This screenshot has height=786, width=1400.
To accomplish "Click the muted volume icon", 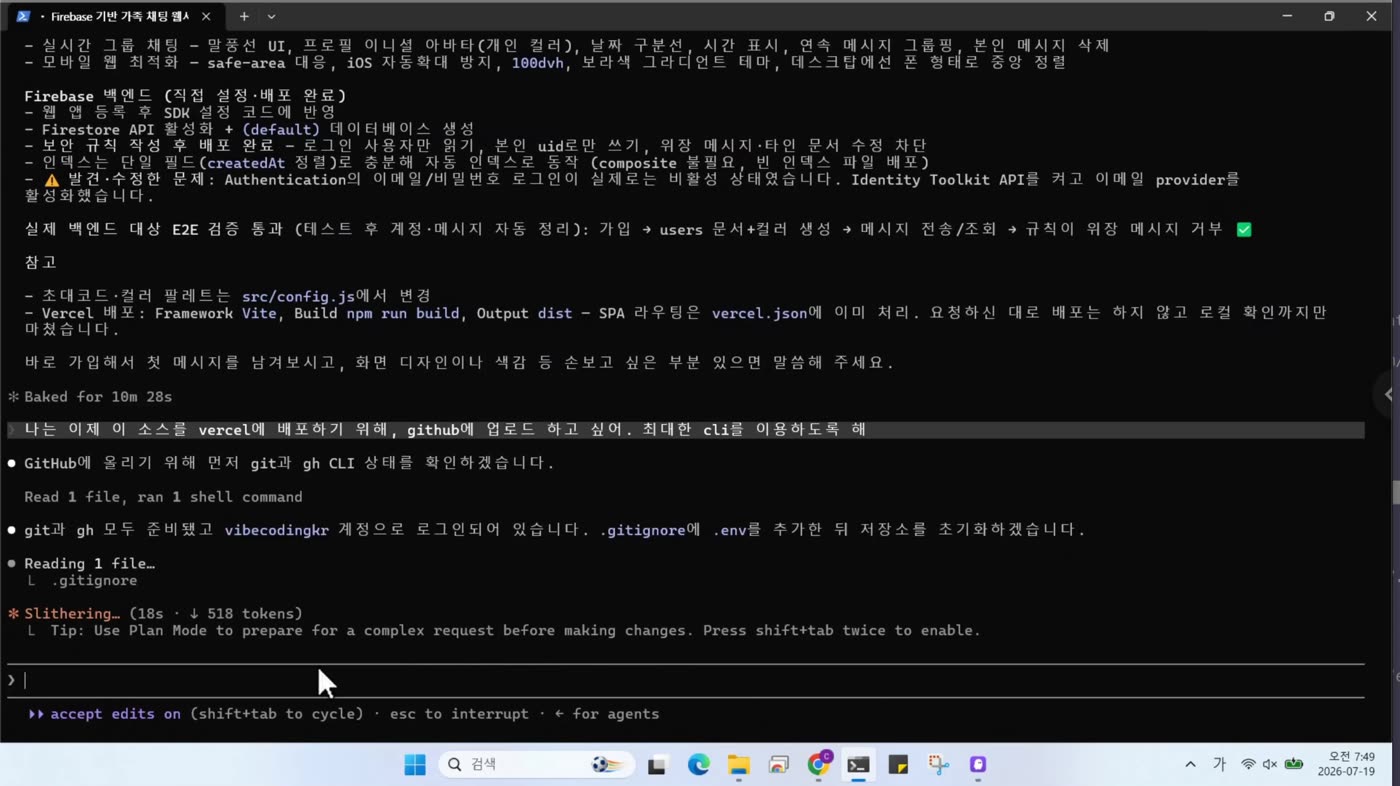I will click(x=1270, y=765).
